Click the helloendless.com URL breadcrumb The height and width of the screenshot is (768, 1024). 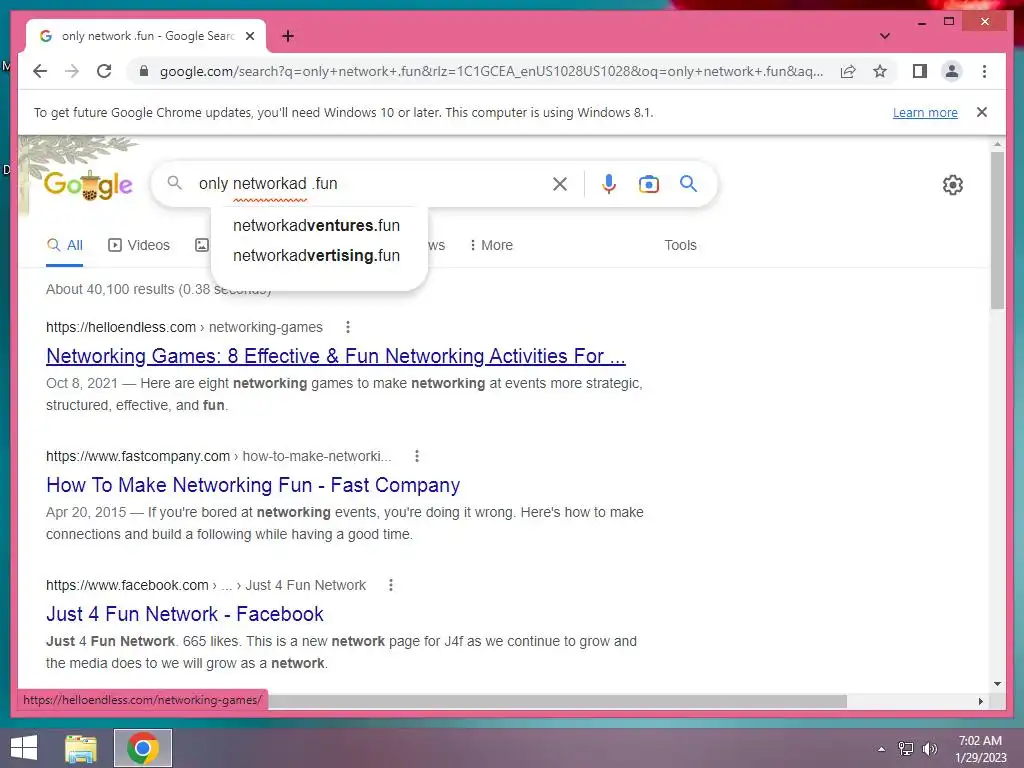point(184,327)
